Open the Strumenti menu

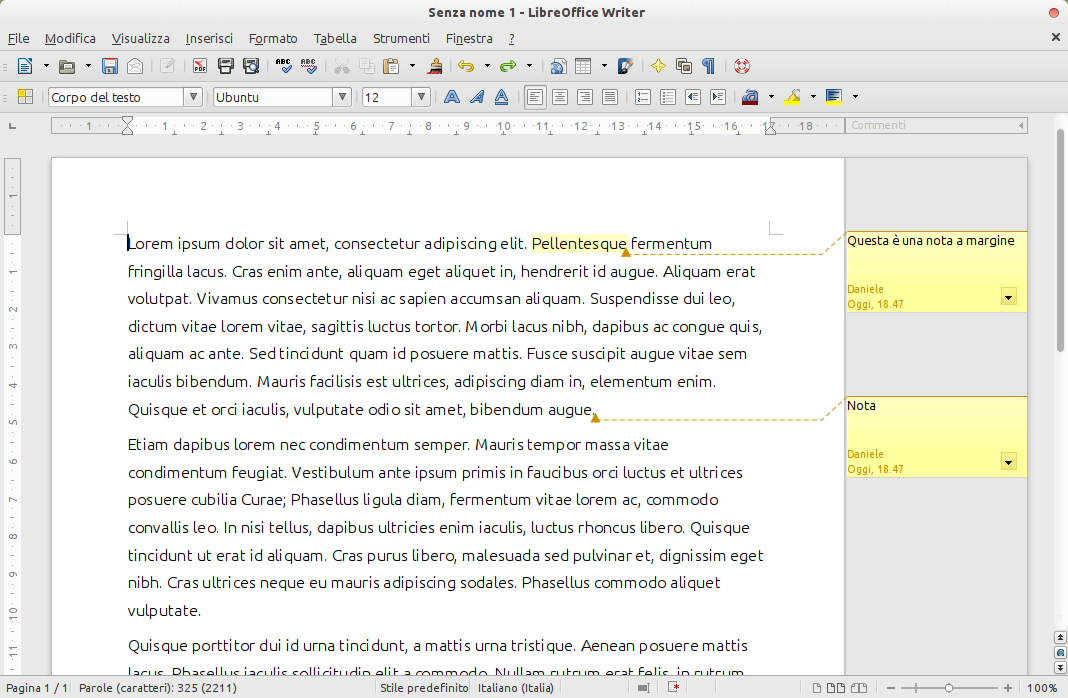401,39
